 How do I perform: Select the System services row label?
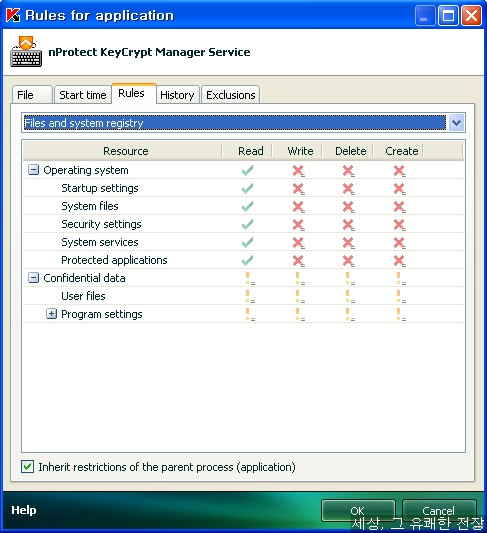pos(100,242)
